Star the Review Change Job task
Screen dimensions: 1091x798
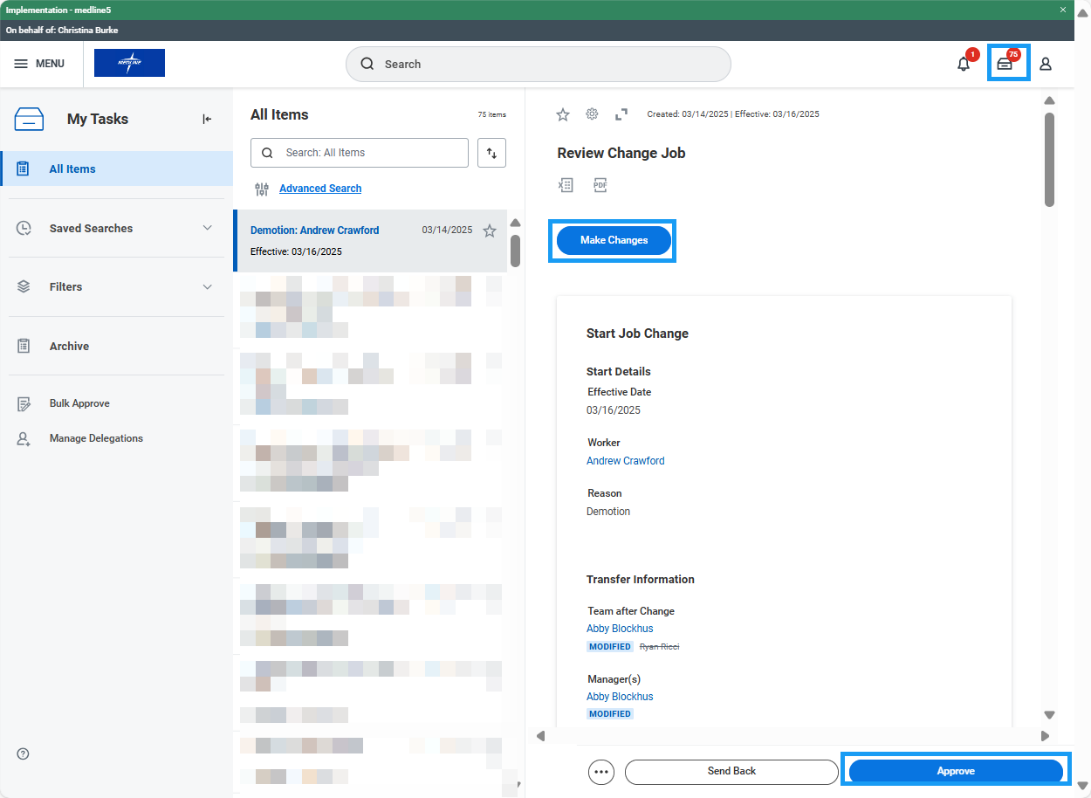tap(562, 114)
